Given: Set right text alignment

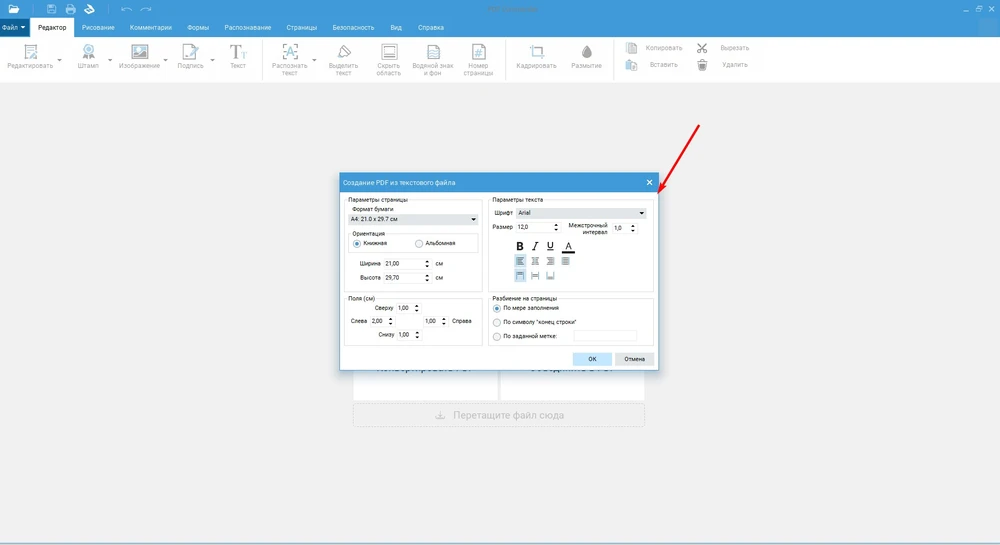Looking at the screenshot, I should tap(550, 261).
